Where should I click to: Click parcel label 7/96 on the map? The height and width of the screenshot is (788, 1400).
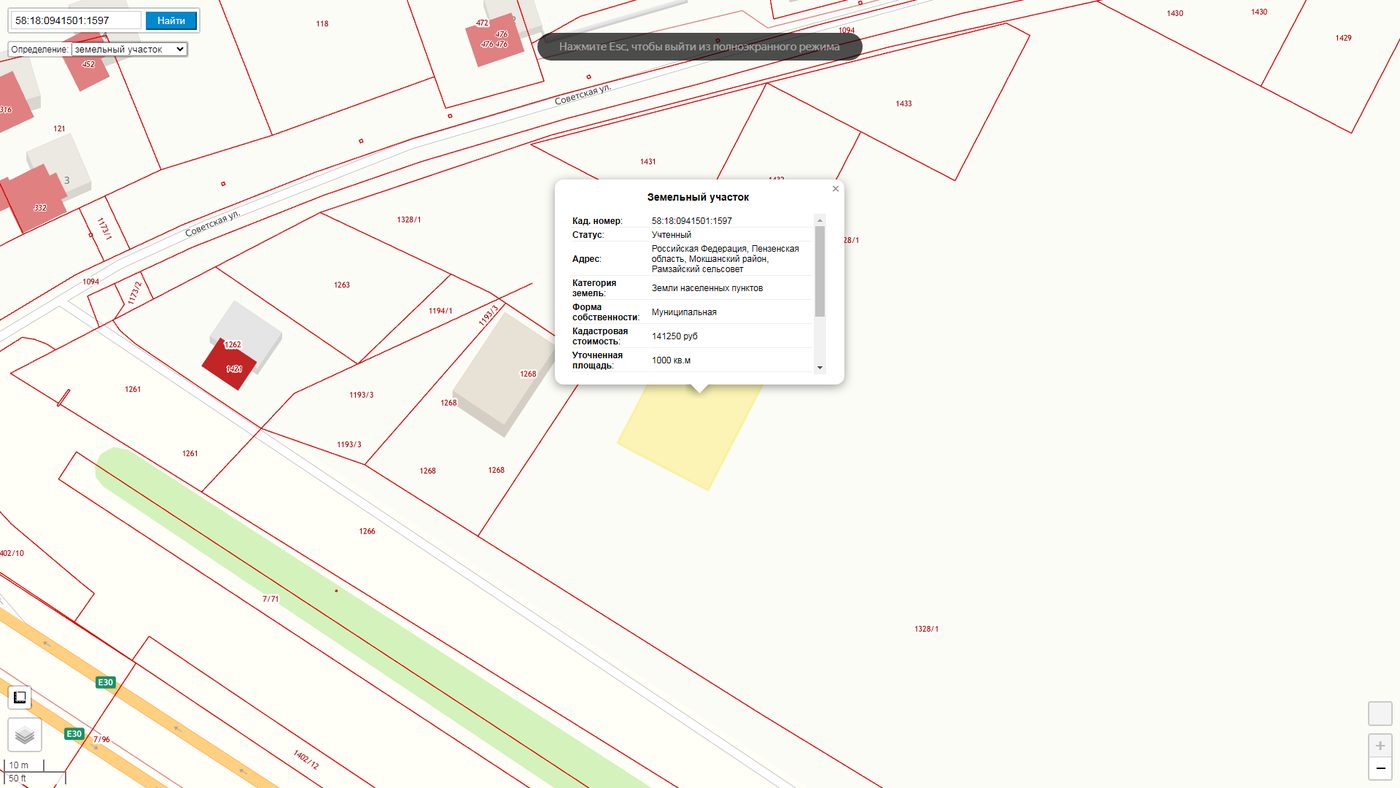pos(101,740)
